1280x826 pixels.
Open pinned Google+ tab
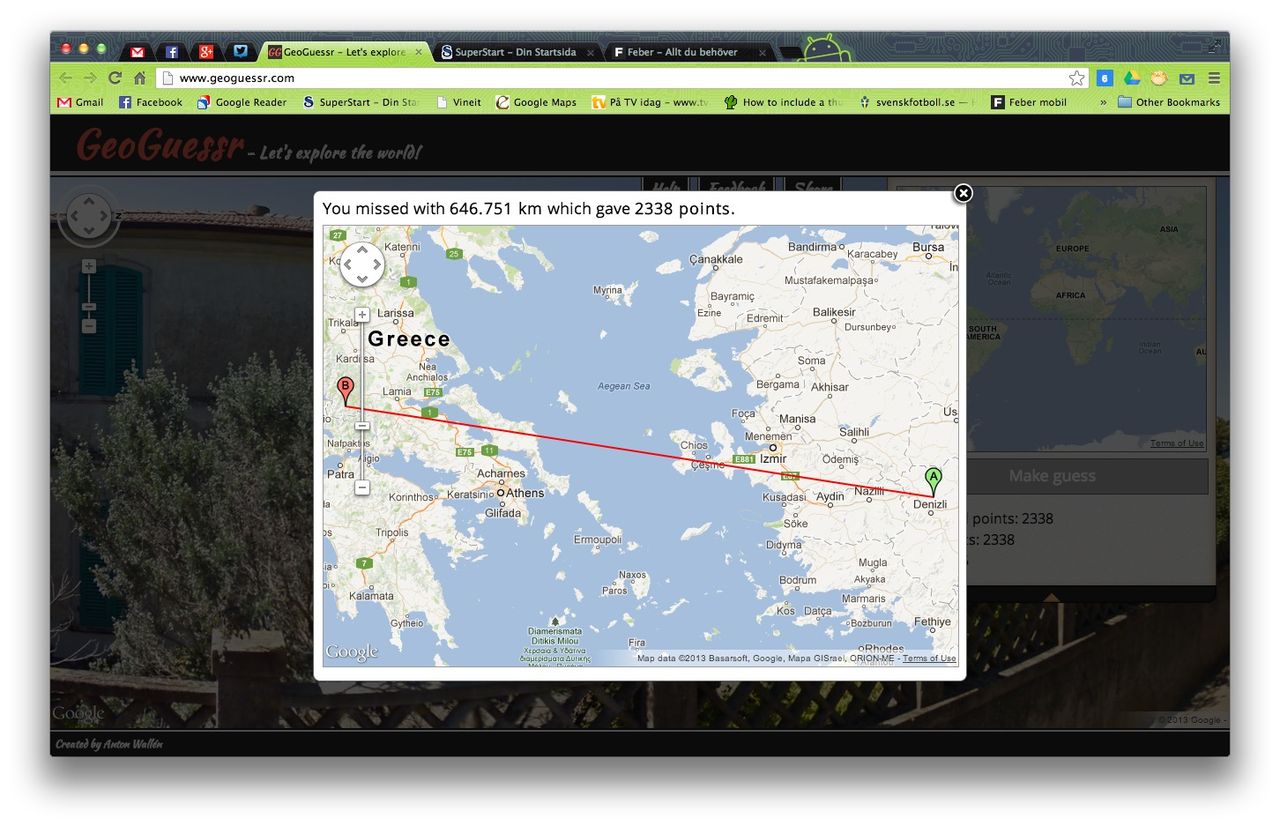(206, 52)
